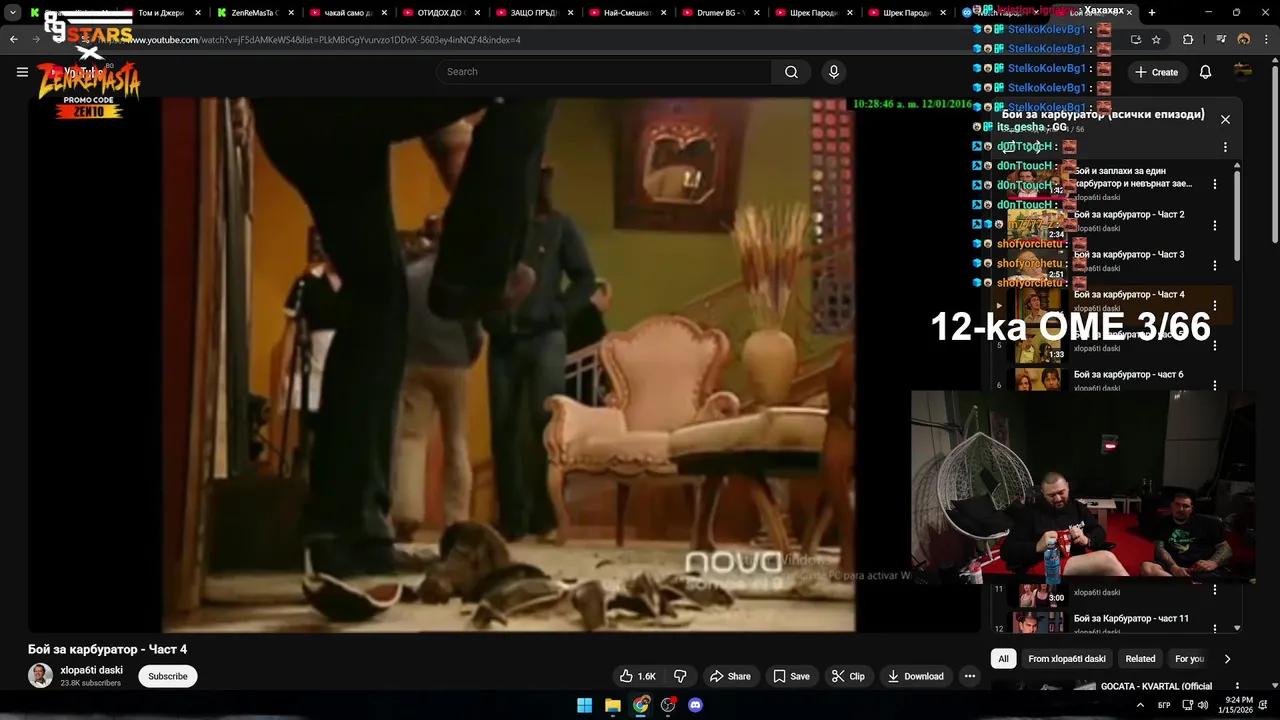Play Бой за Карбуратор - част 11 from playlist

(x=1131, y=619)
